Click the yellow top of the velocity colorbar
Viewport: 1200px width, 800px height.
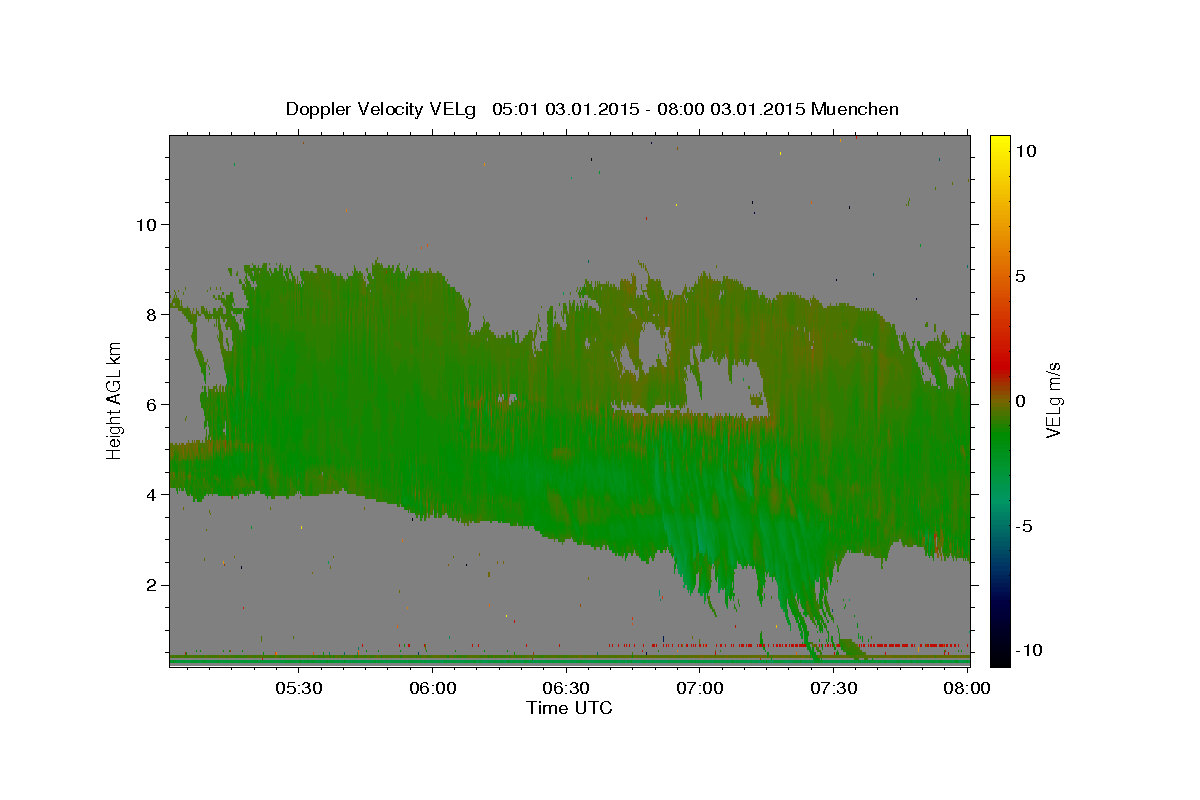click(1000, 142)
